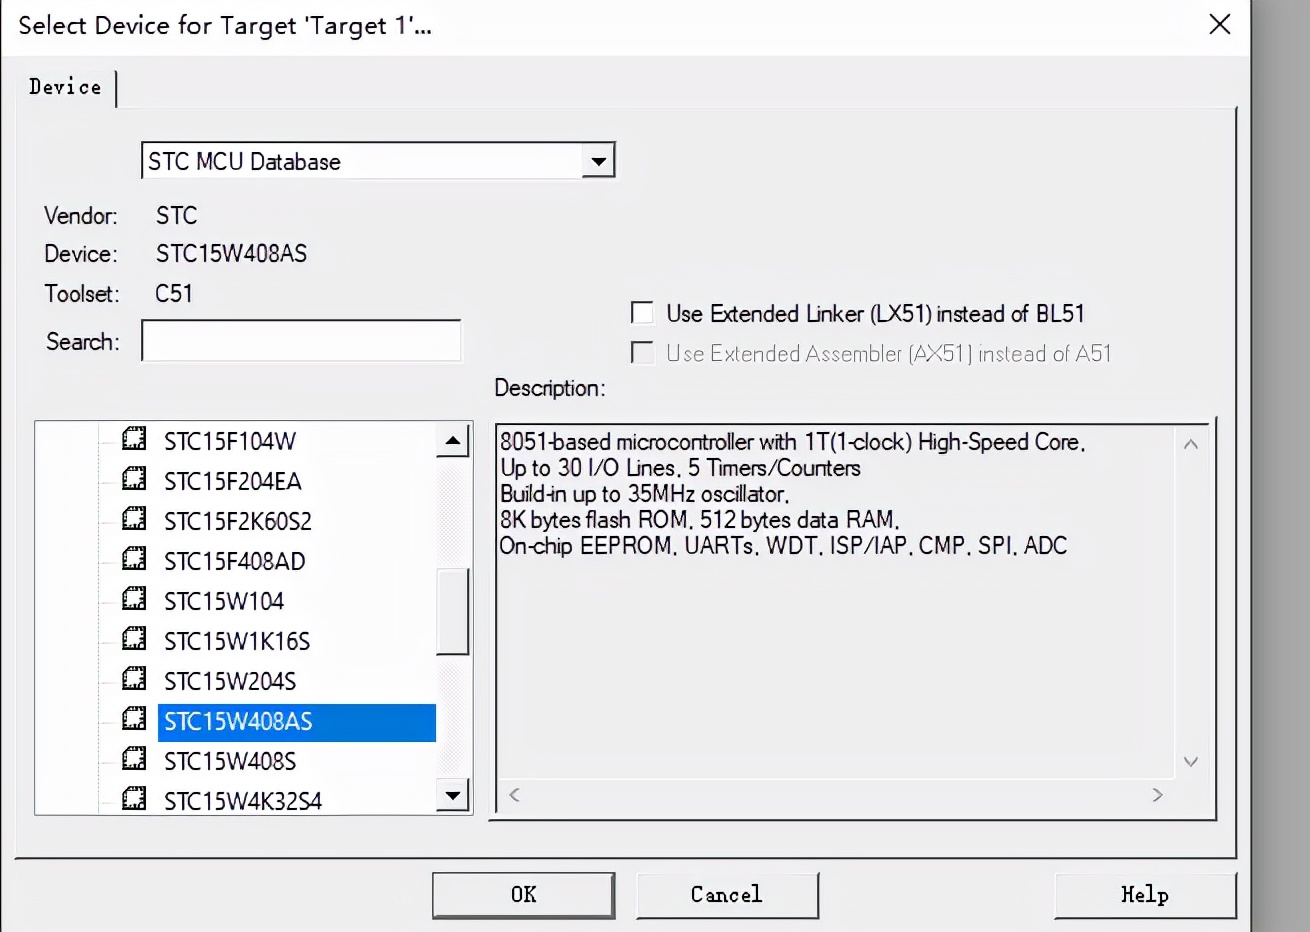
Task: Click the chip icon beside STC15W1K16S
Action: (x=134, y=639)
